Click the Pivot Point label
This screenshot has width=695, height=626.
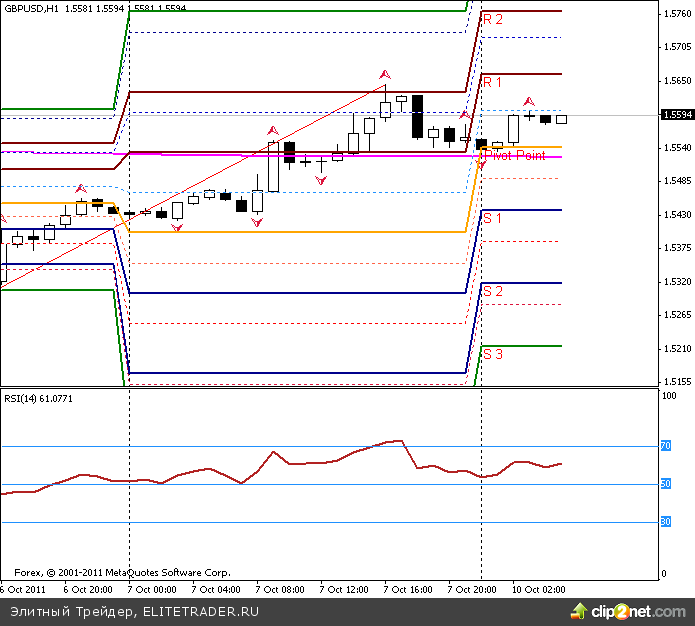[x=515, y=156]
